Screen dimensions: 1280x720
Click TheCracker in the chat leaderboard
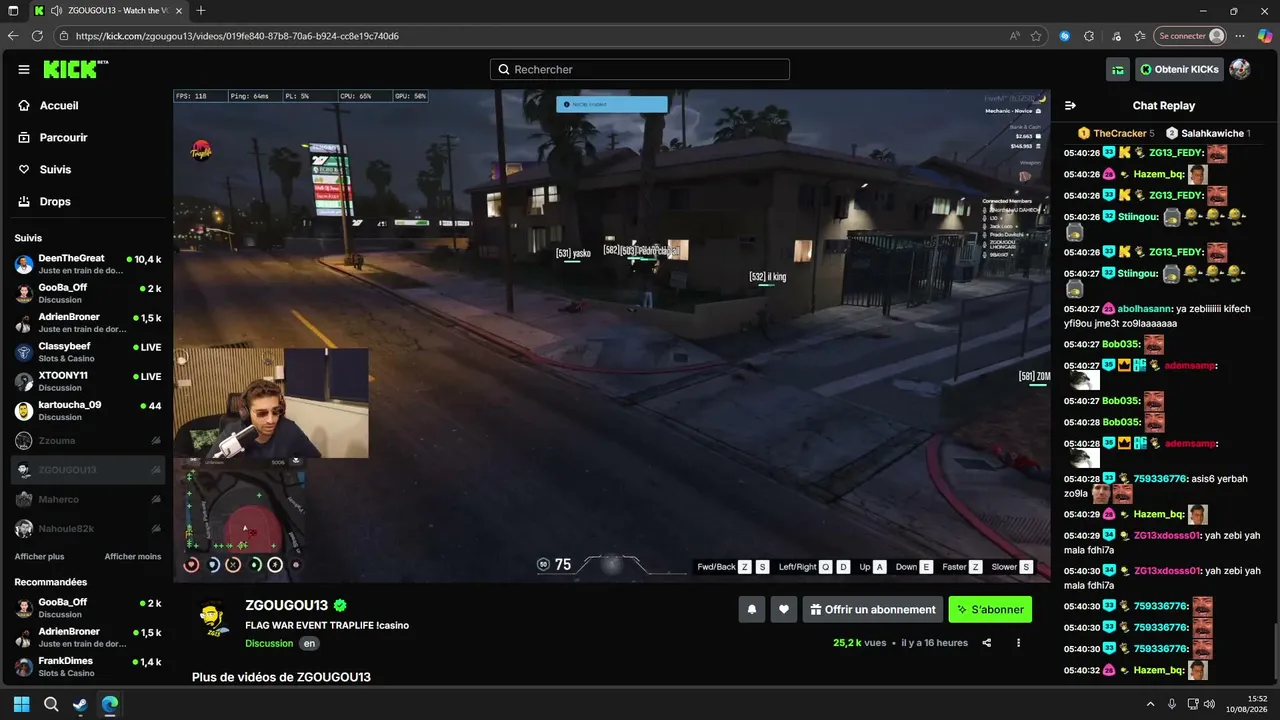1120,133
